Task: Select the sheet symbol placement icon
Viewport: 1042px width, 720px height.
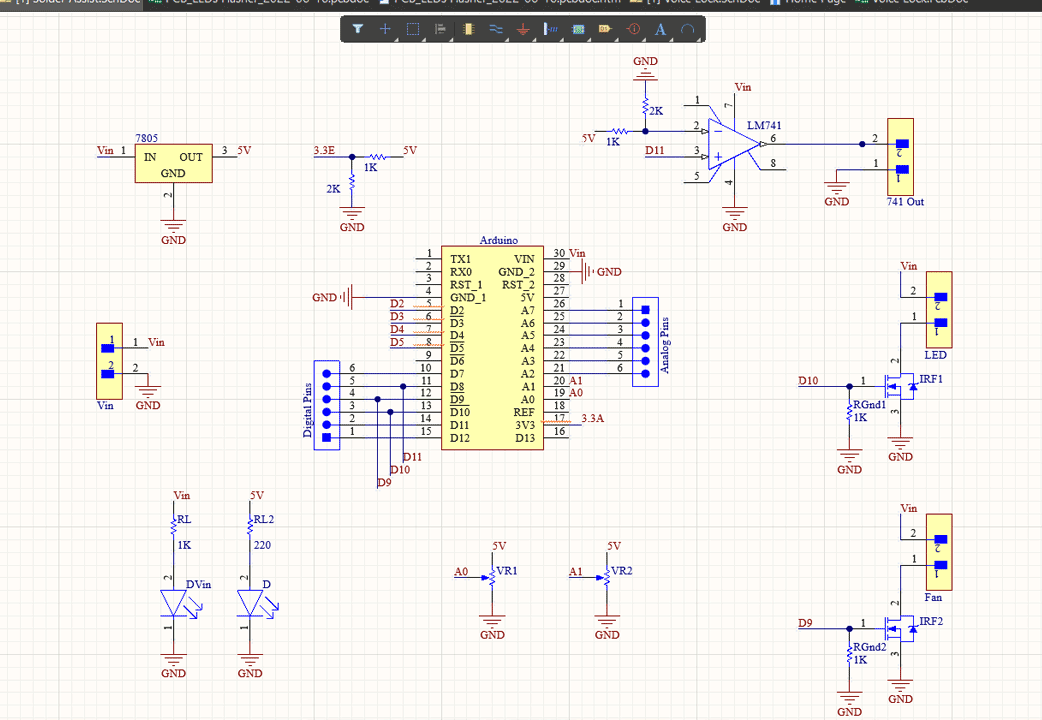Action: click(x=578, y=30)
